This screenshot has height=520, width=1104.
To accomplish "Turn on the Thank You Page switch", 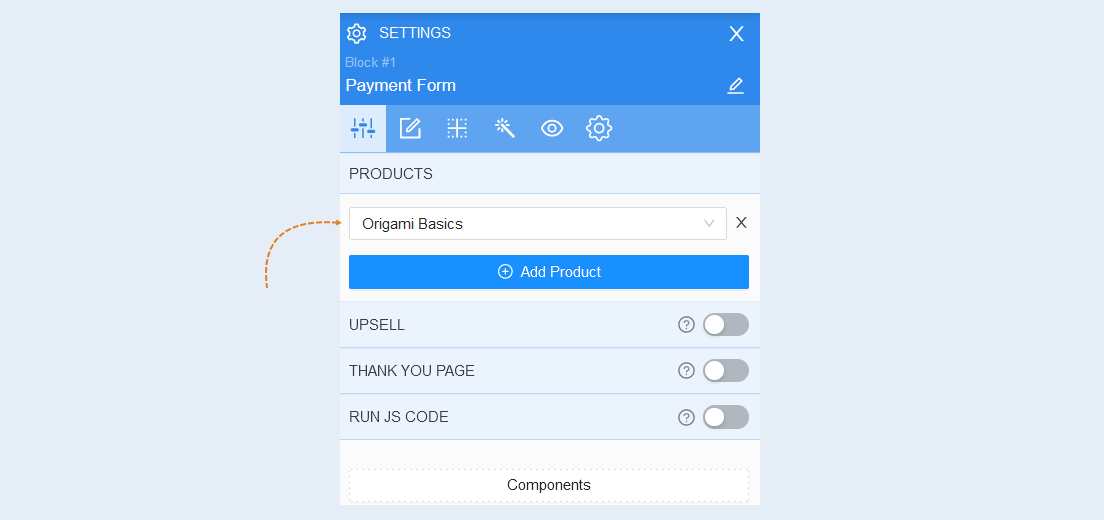I will pos(726,370).
